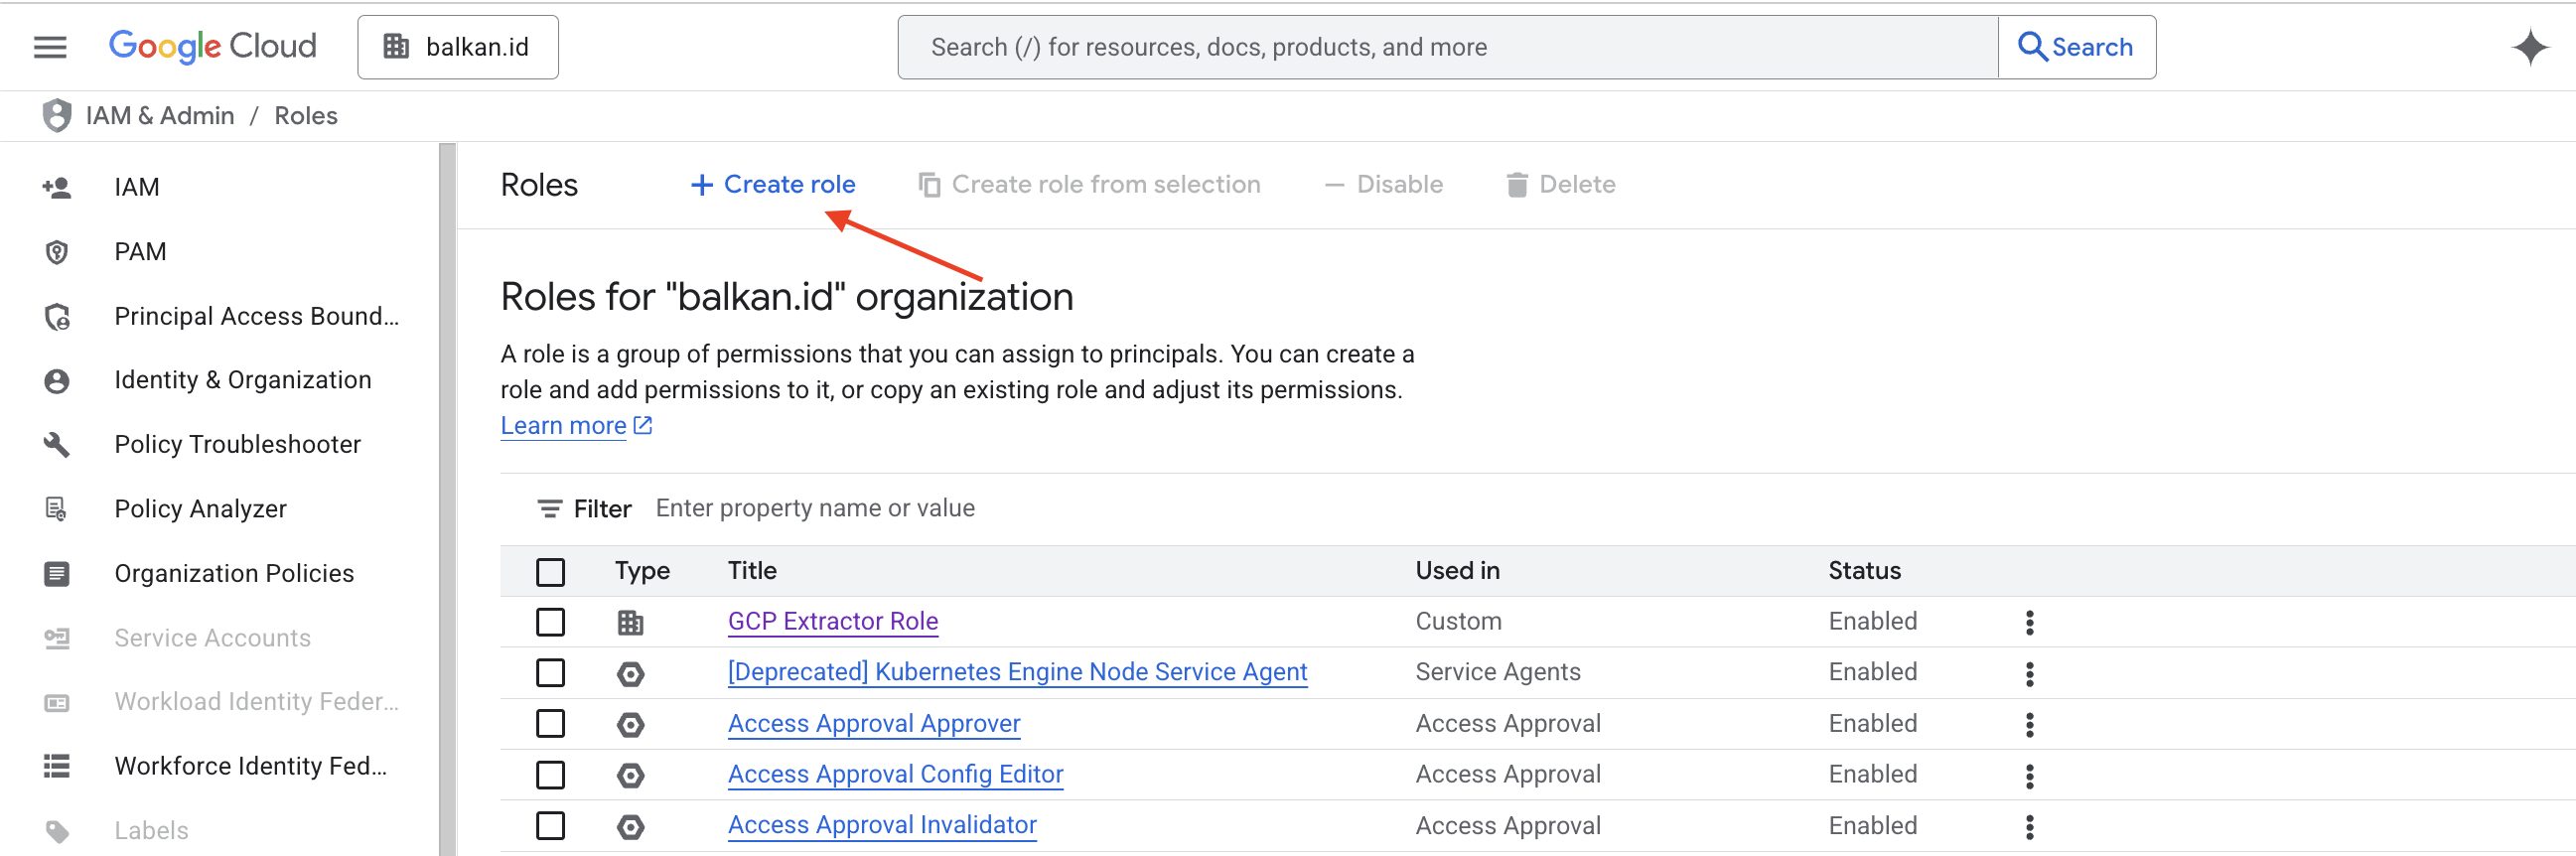This screenshot has height=856, width=2576.
Task: Click the resources search input field
Action: 1446,47
